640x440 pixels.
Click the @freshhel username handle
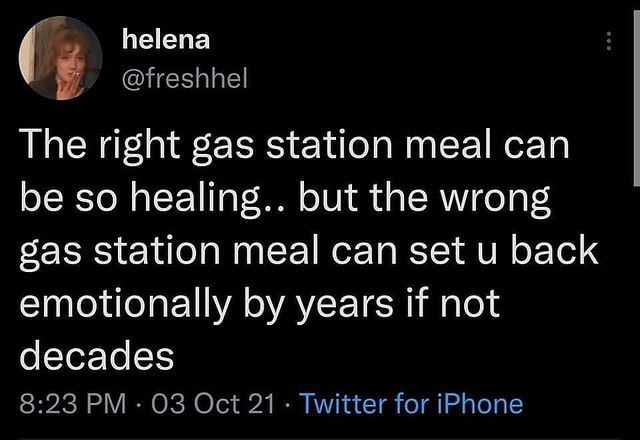tap(183, 77)
